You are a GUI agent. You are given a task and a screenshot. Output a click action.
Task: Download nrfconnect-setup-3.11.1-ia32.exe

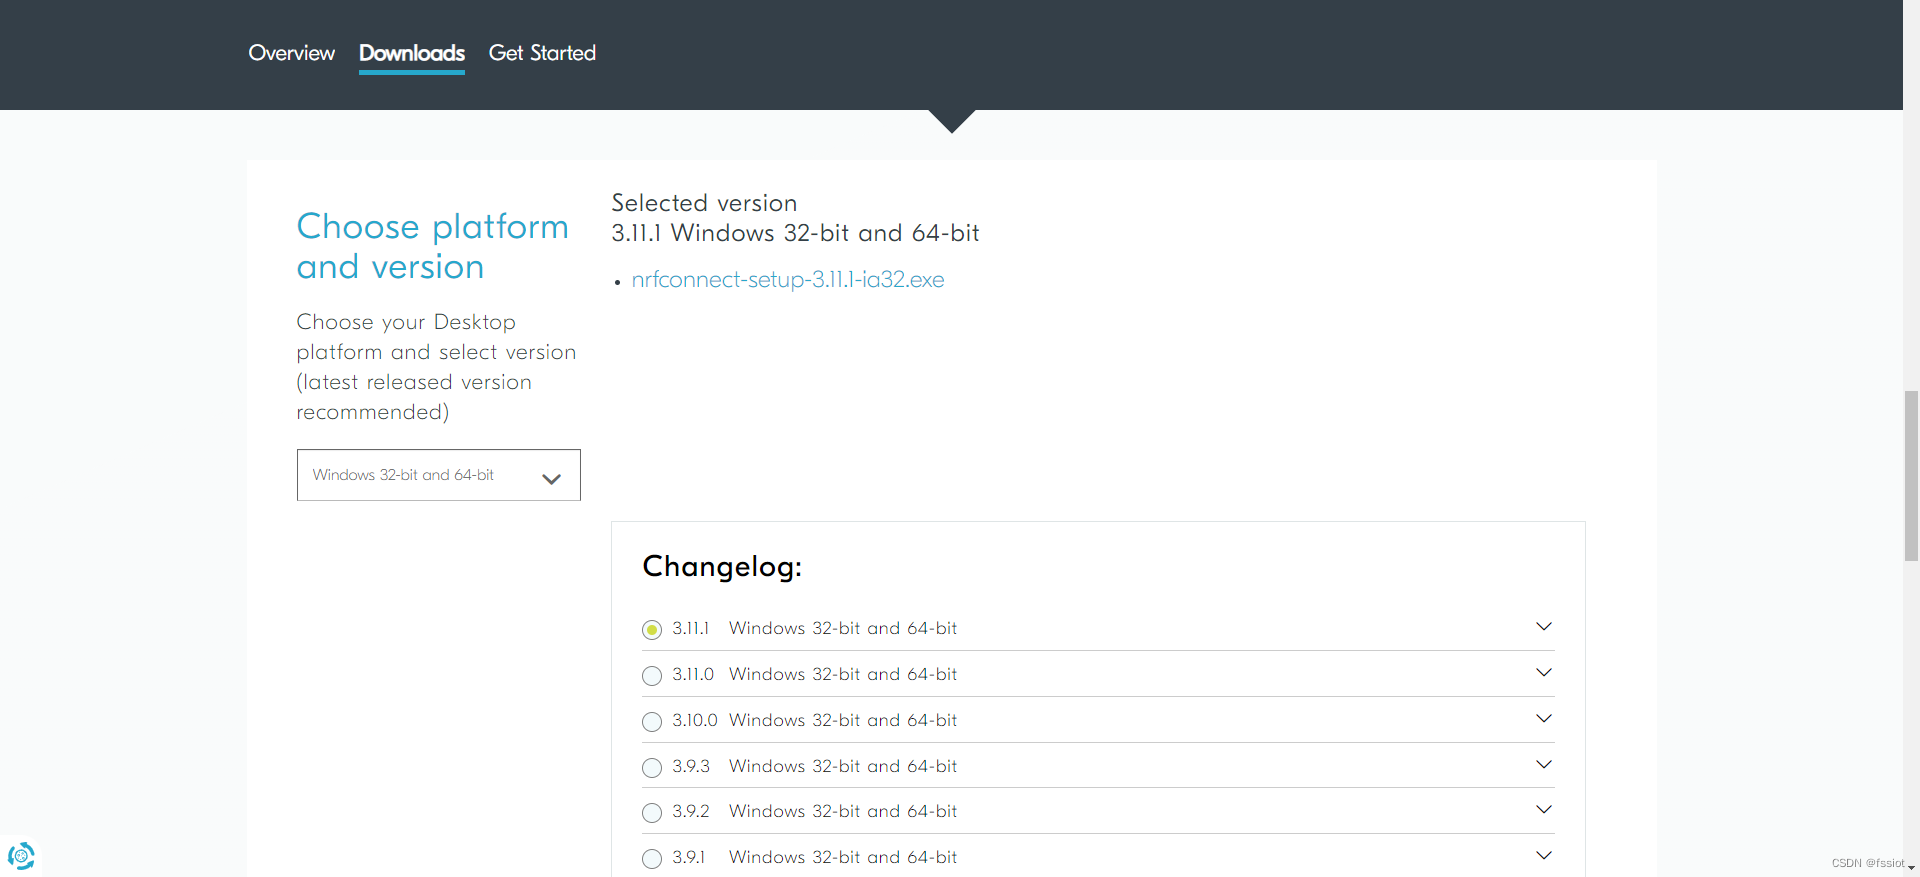788,280
